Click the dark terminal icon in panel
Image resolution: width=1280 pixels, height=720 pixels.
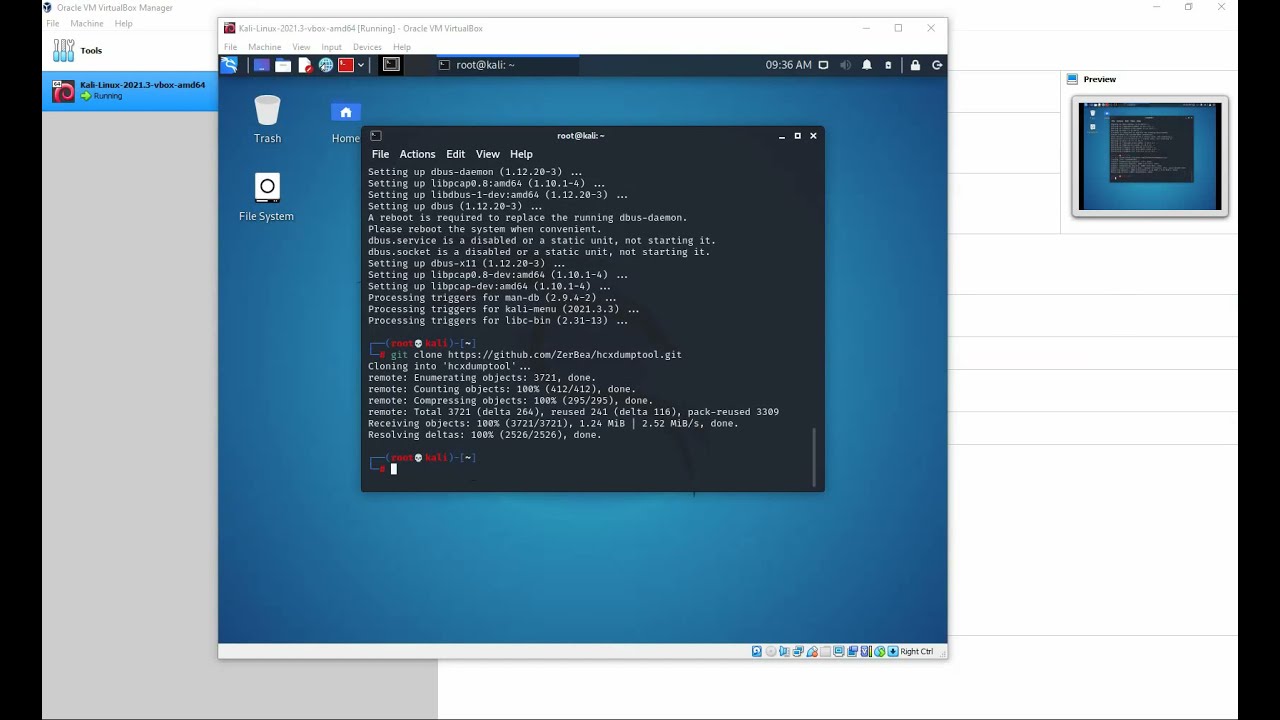point(391,65)
